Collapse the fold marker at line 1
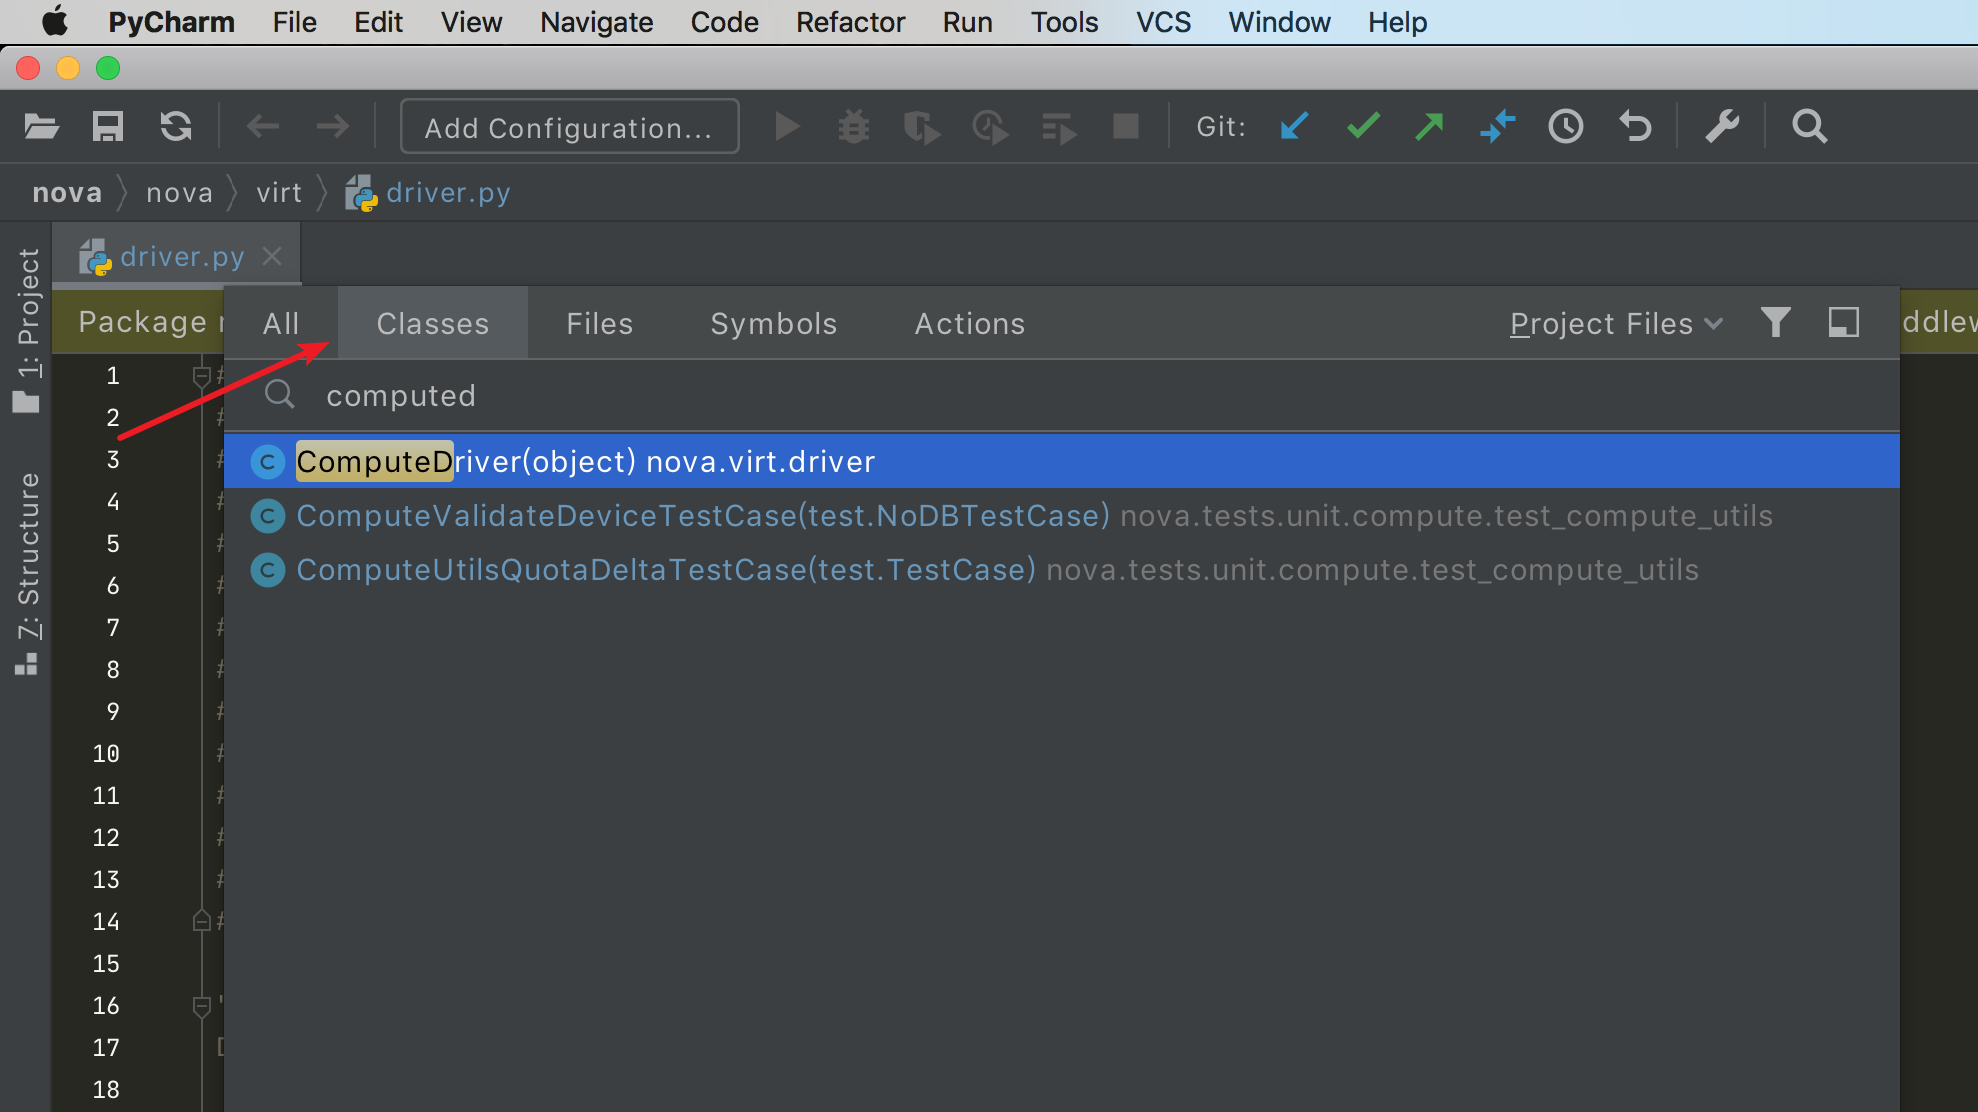1978x1112 pixels. point(201,376)
